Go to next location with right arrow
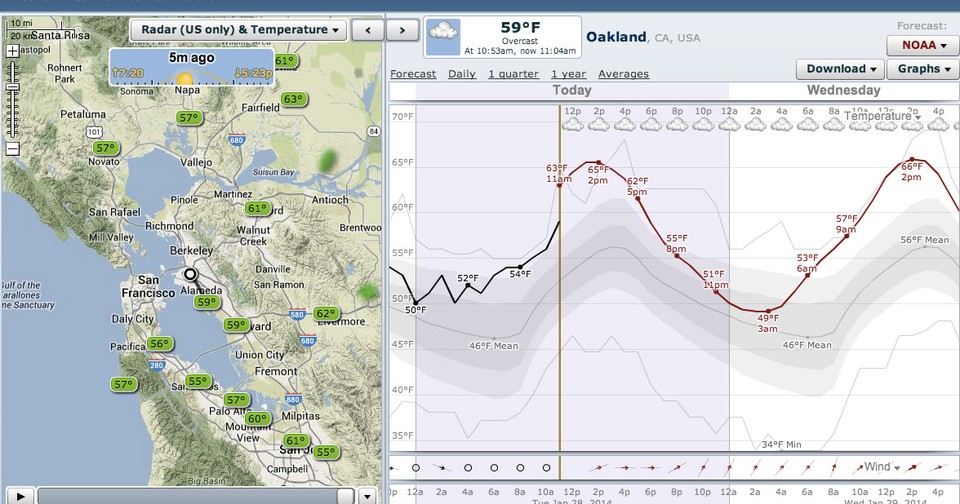Screen dimensions: 960x504 click(401, 30)
